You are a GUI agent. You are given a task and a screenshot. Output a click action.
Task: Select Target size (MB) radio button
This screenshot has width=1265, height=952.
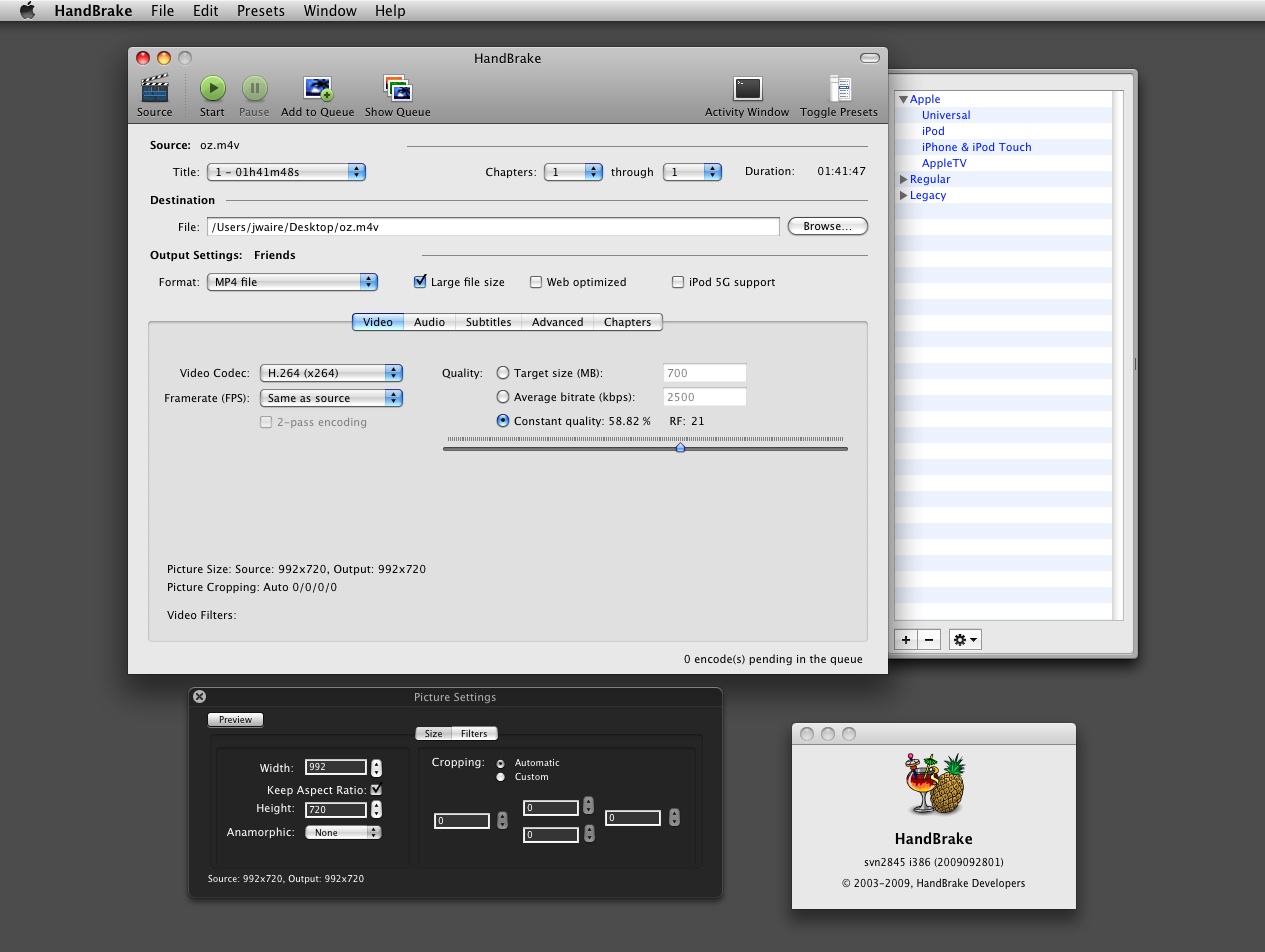(x=503, y=373)
